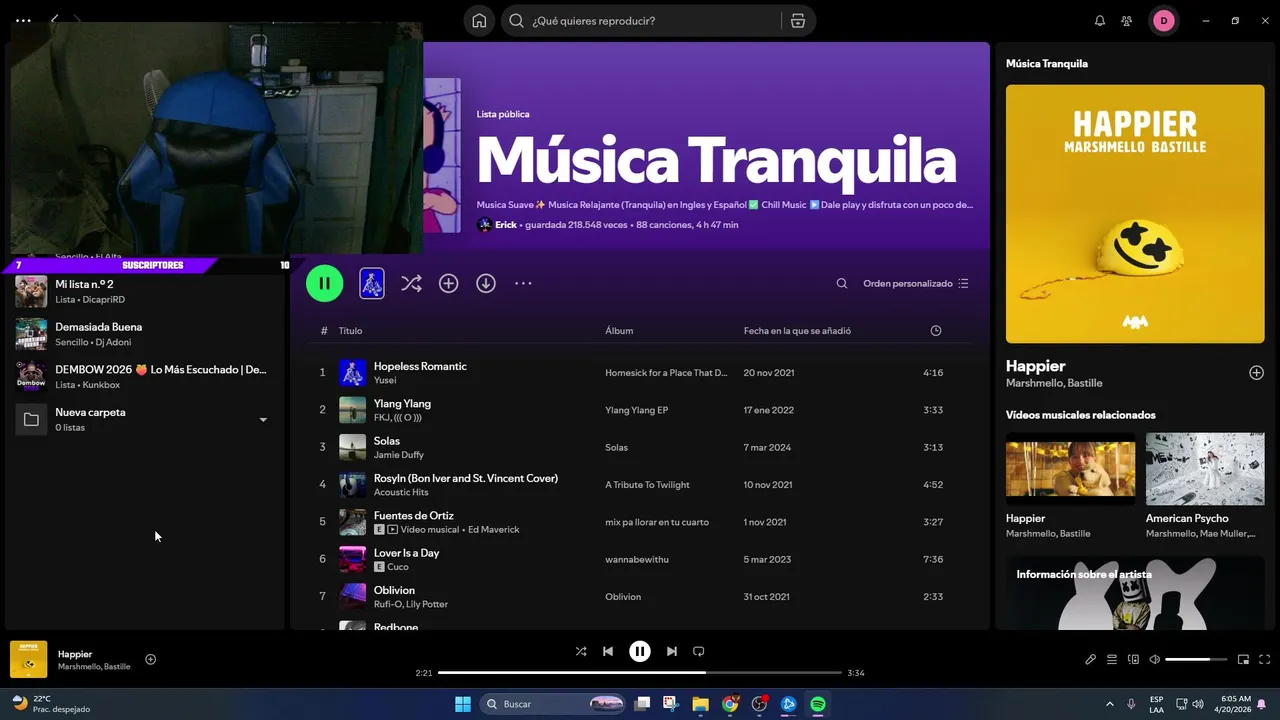Open the Happier related music video thumbnail
This screenshot has width=1280, height=720.
1070,469
